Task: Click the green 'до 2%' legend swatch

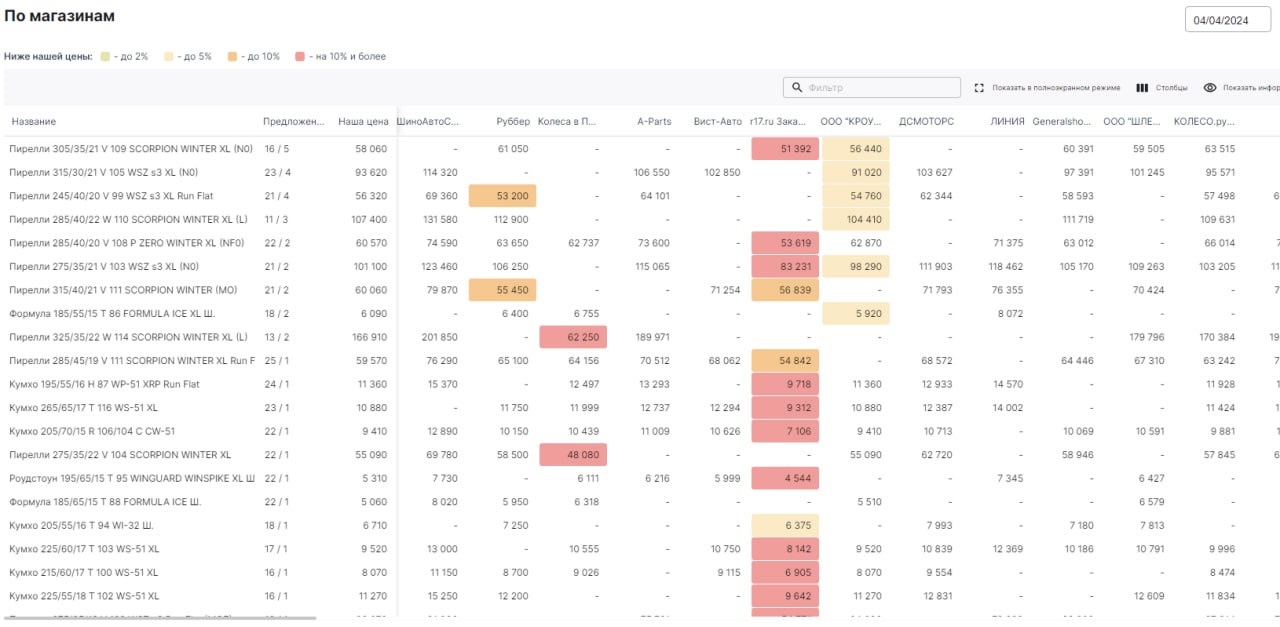Action: coord(104,57)
